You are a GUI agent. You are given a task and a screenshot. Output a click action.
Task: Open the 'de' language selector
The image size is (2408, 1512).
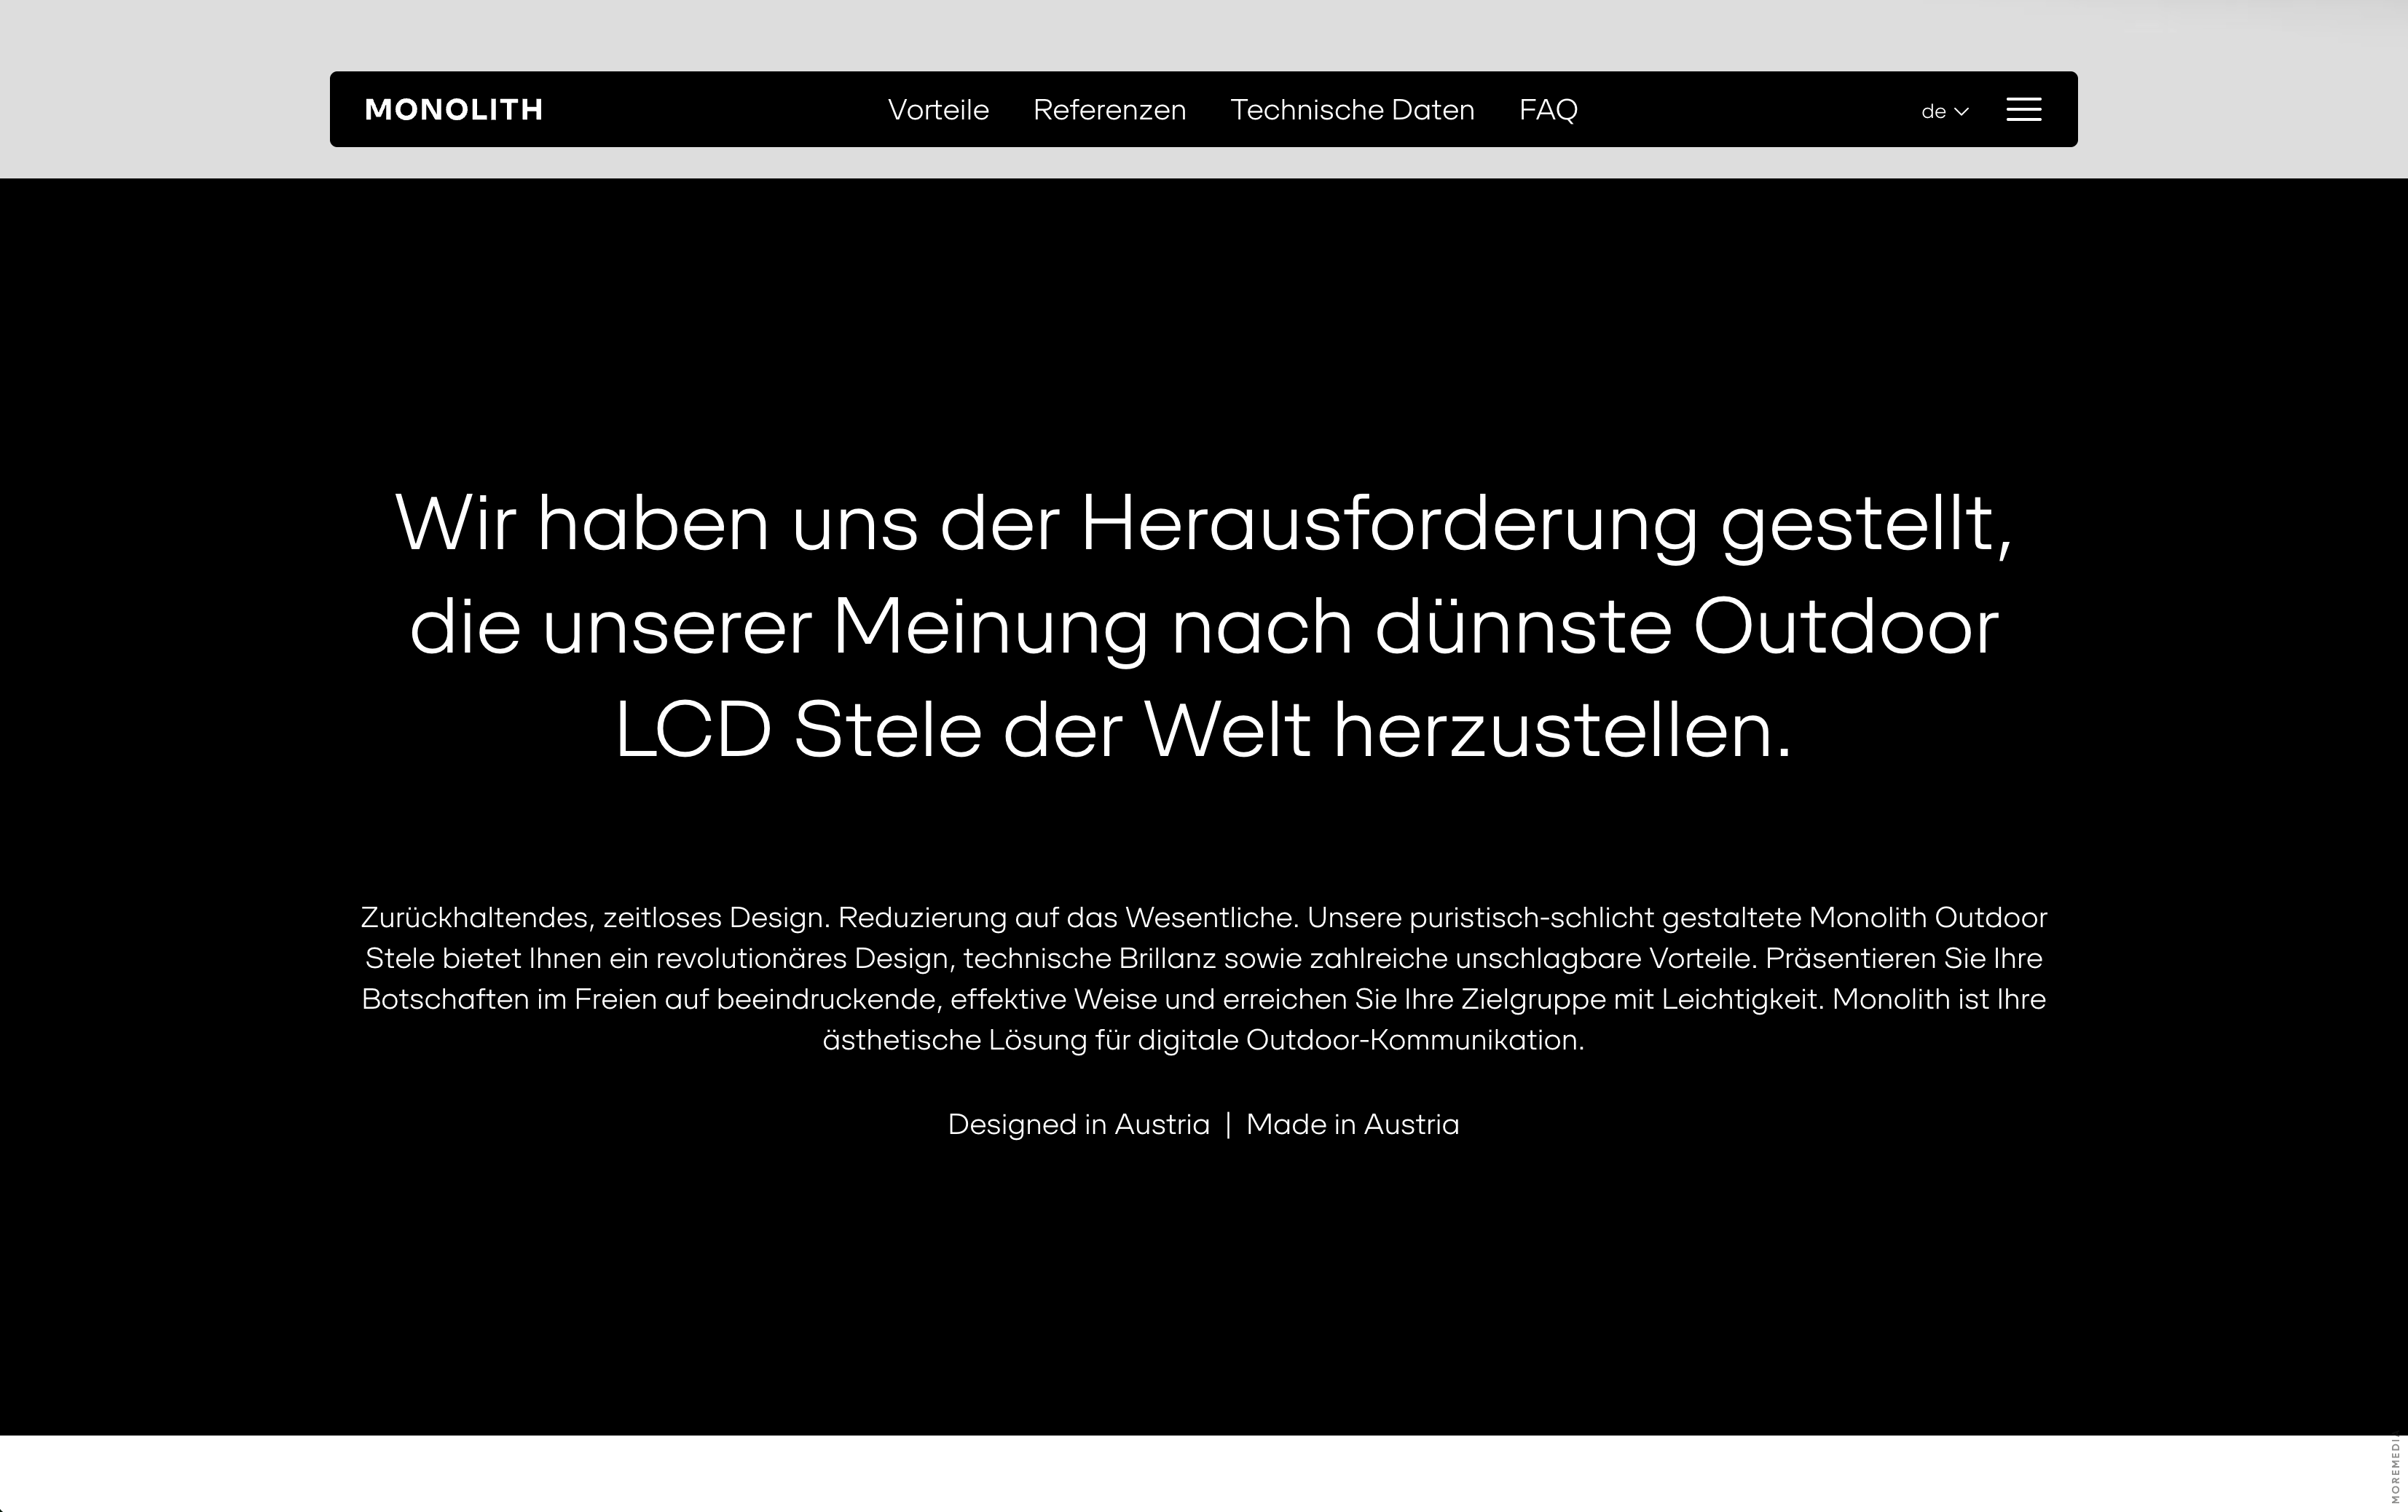point(1934,112)
